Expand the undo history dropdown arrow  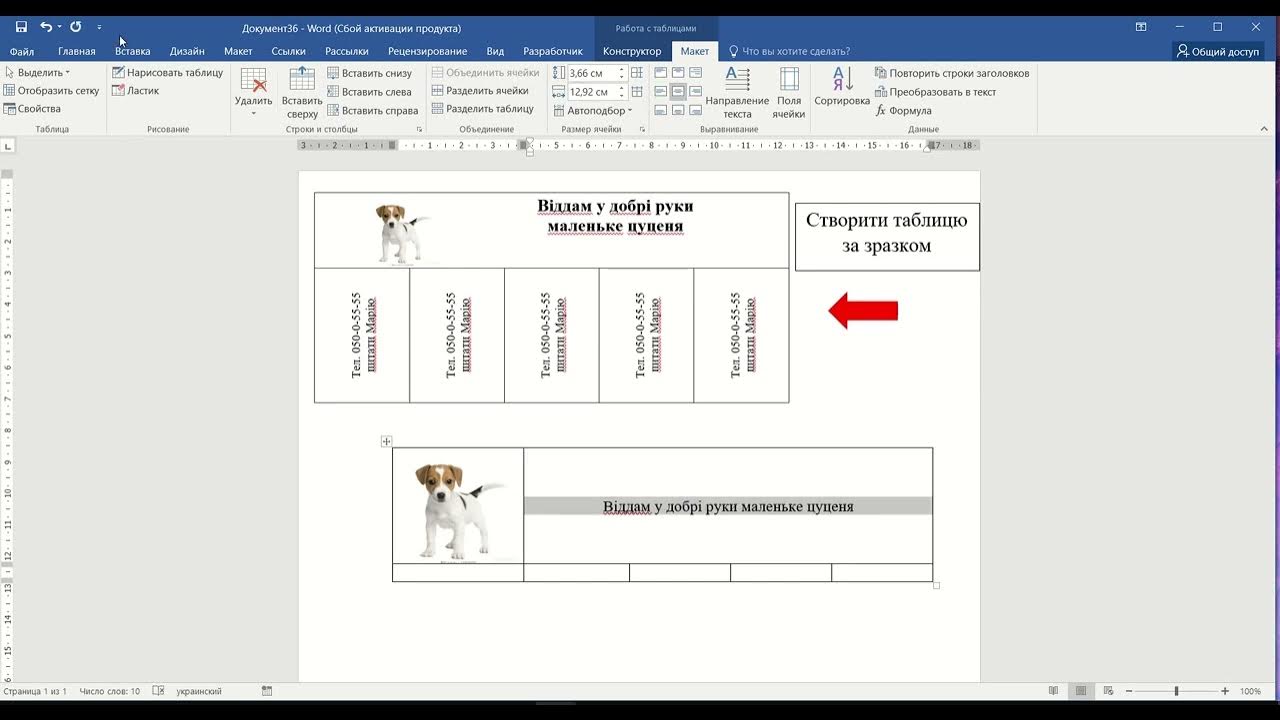(60, 27)
